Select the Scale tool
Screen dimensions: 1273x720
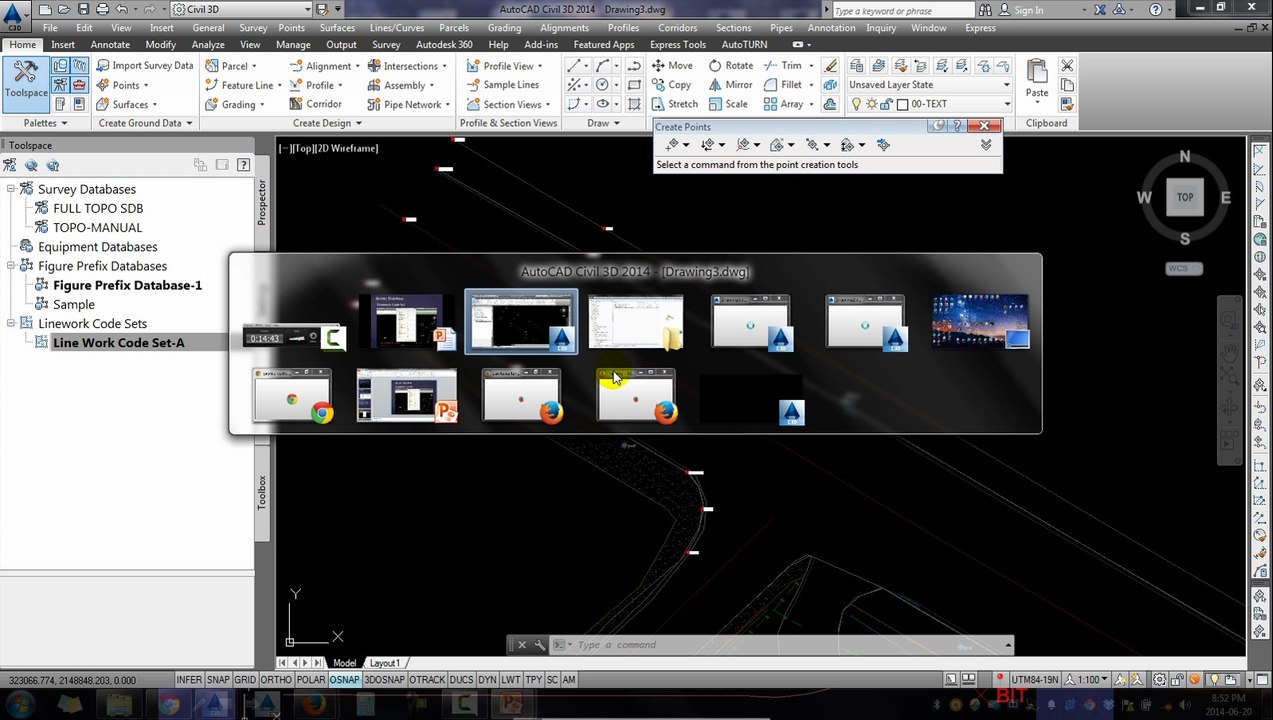coord(728,104)
